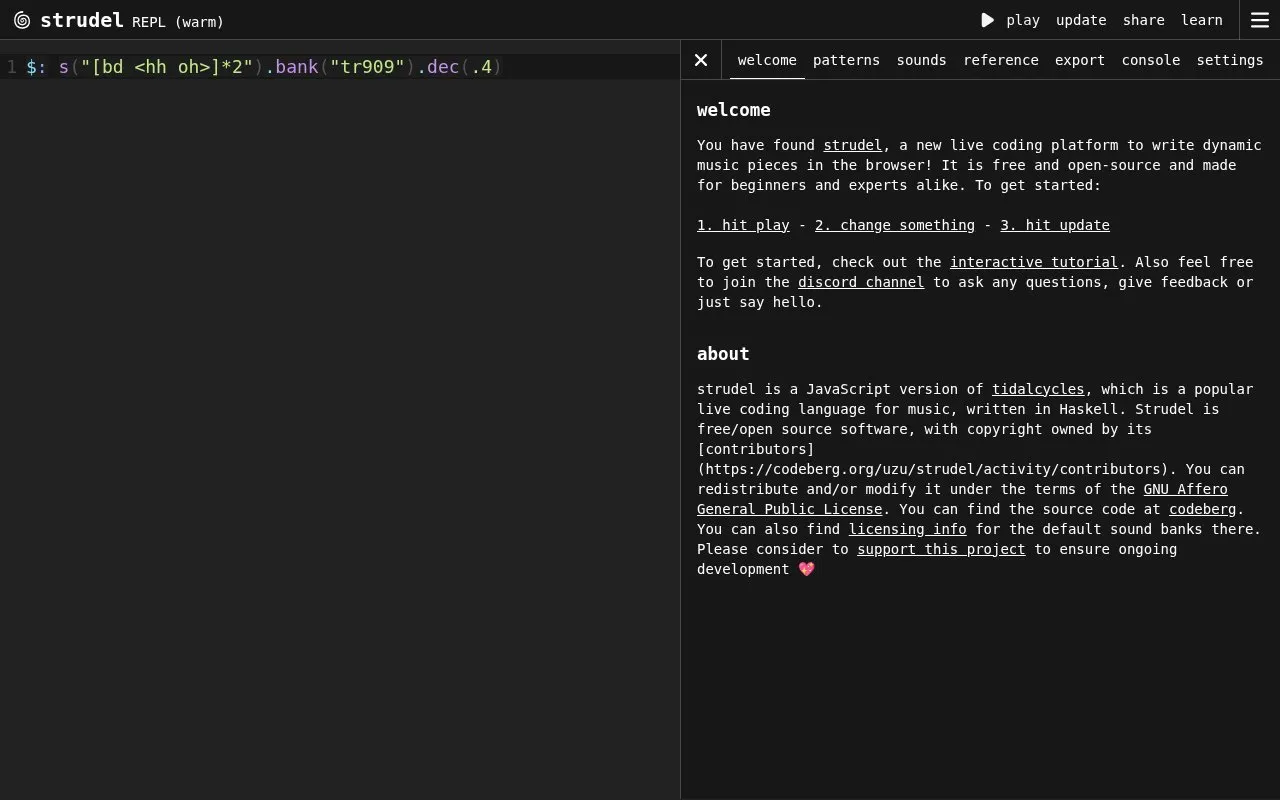
Task: Visit the codeberg source code link
Action: (x=1202, y=509)
